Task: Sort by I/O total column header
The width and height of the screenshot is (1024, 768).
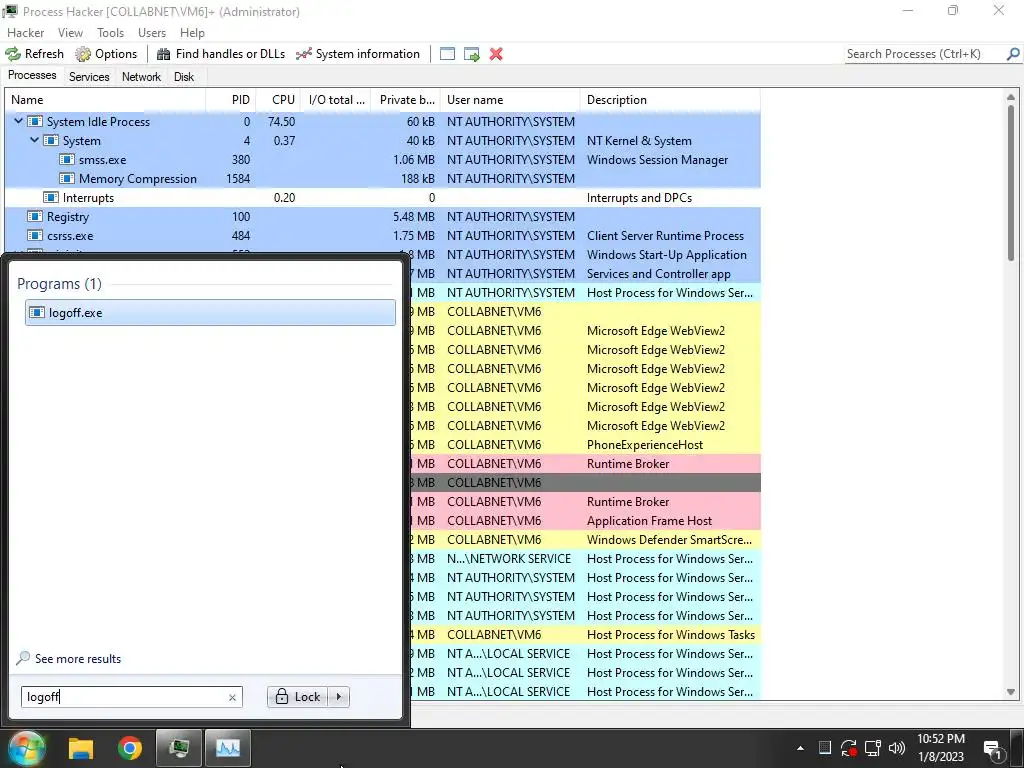Action: click(x=336, y=100)
